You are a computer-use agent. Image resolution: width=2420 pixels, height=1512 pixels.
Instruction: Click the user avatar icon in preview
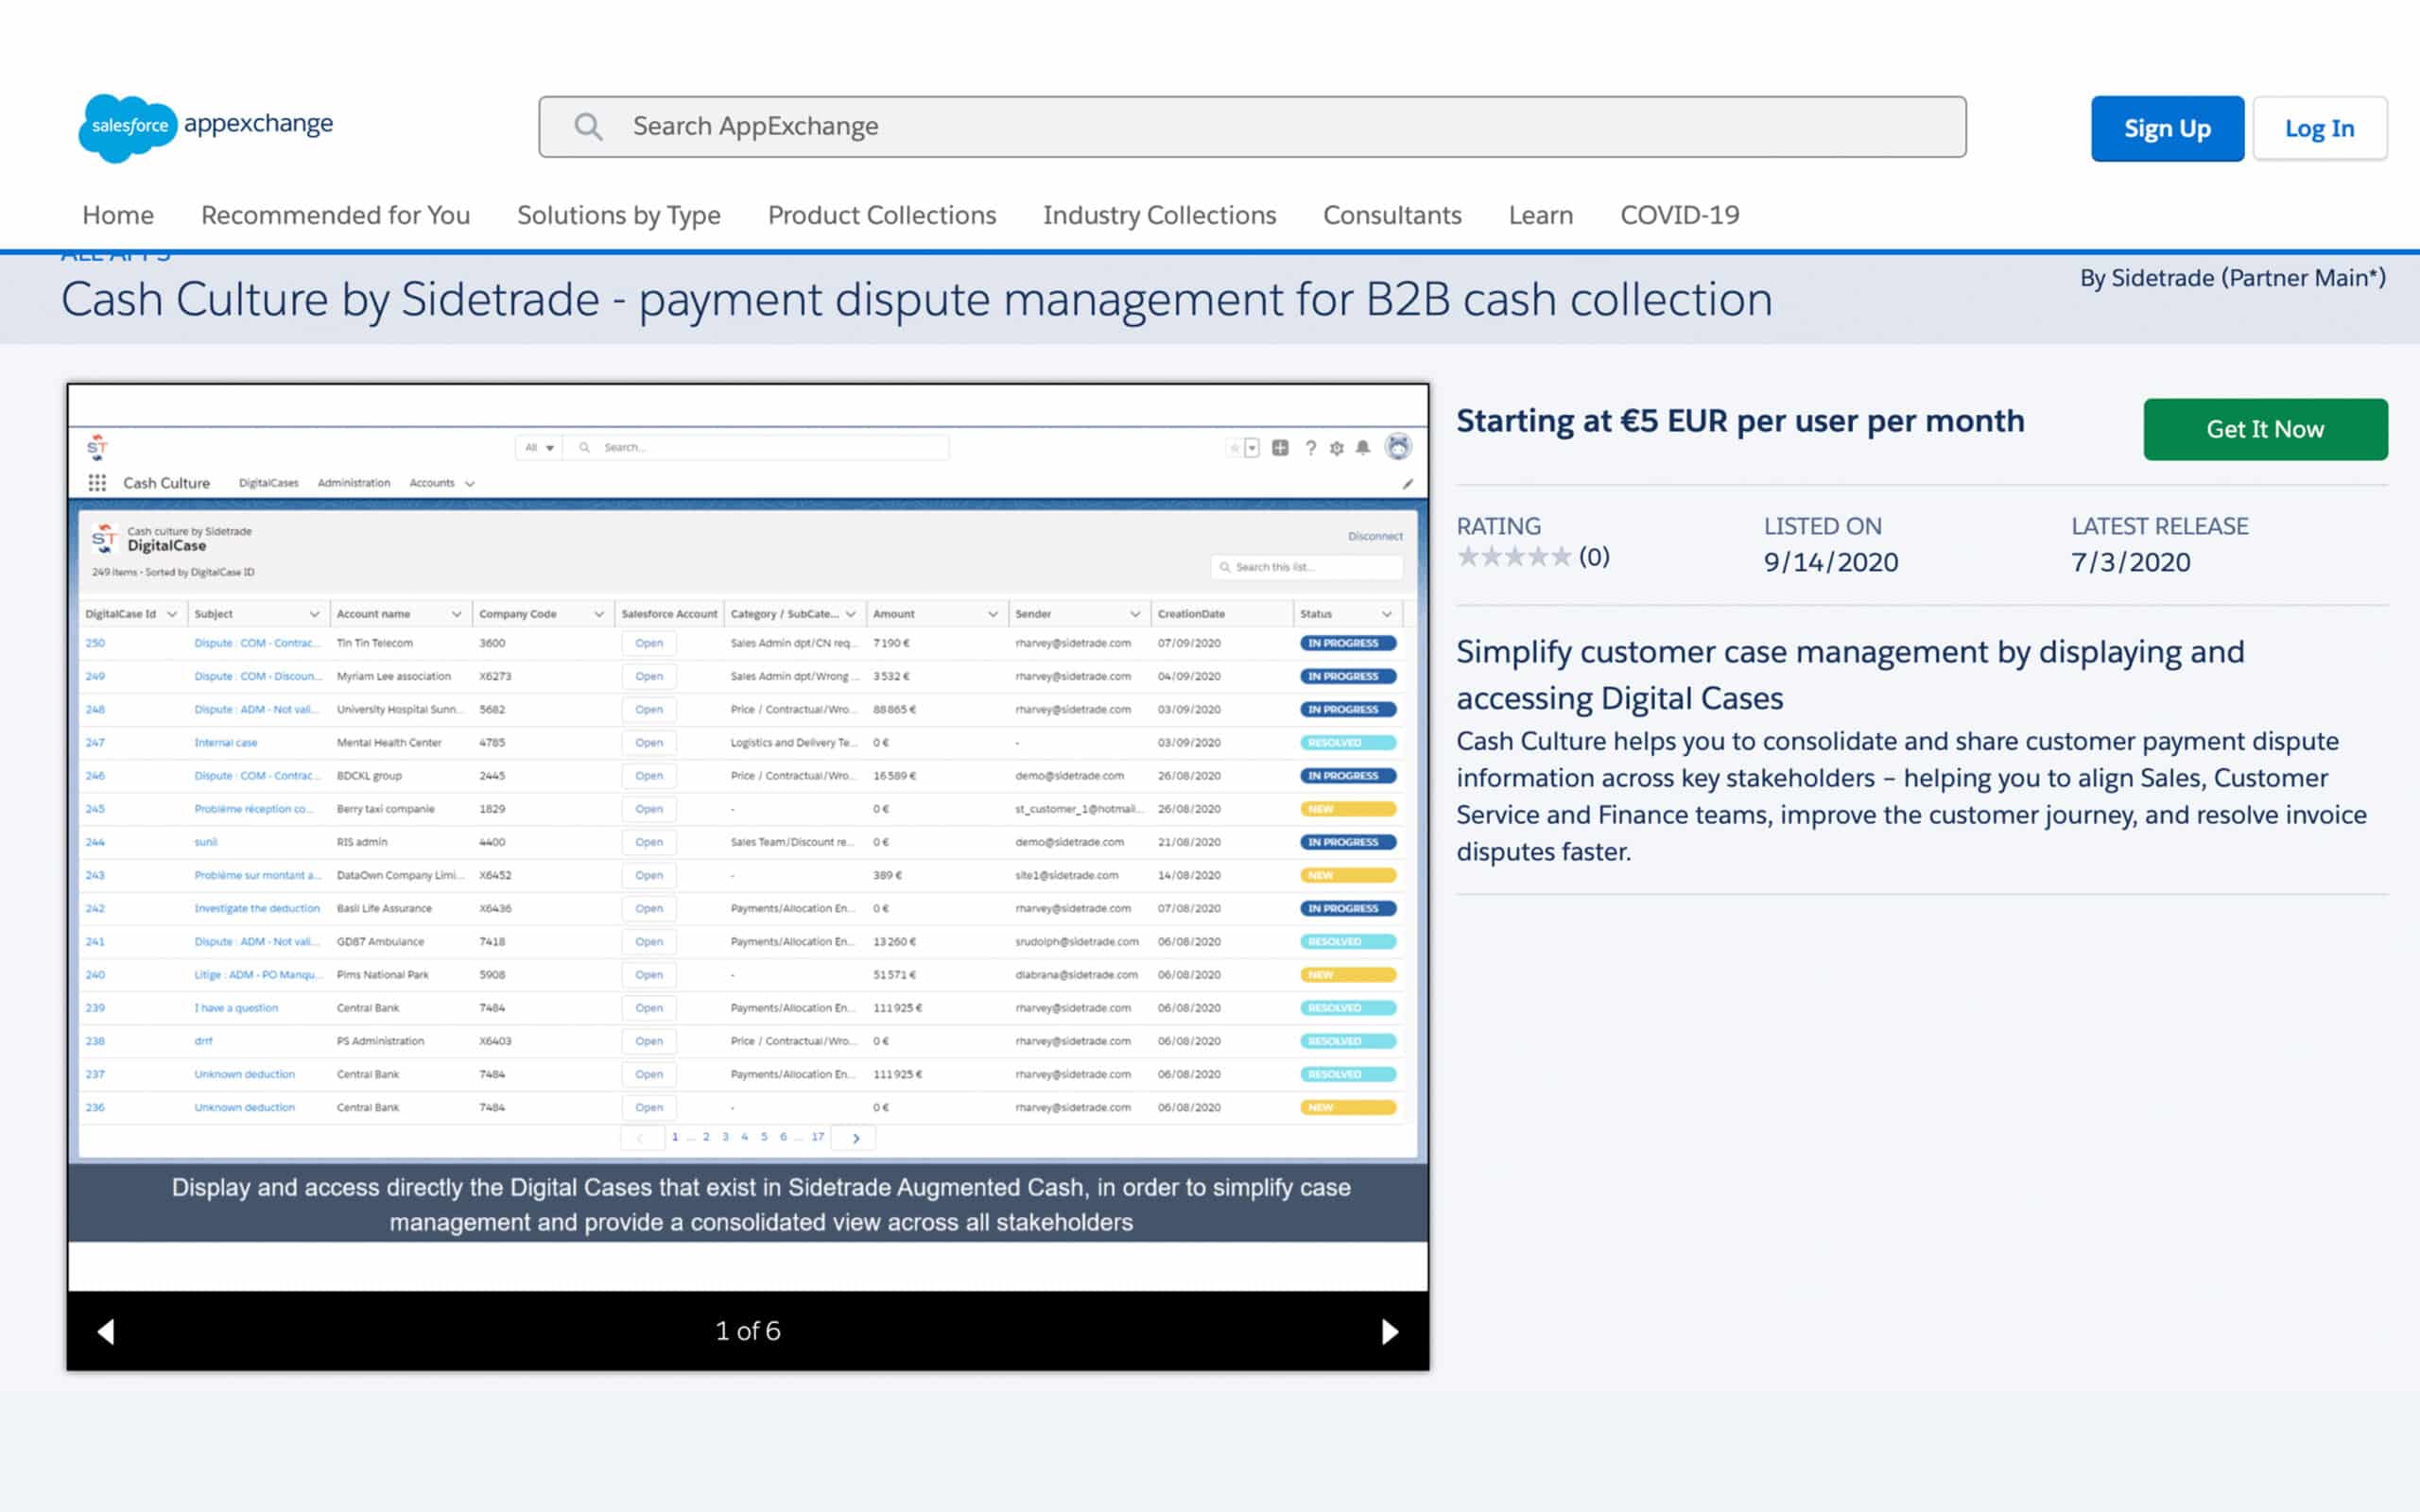1399,447
